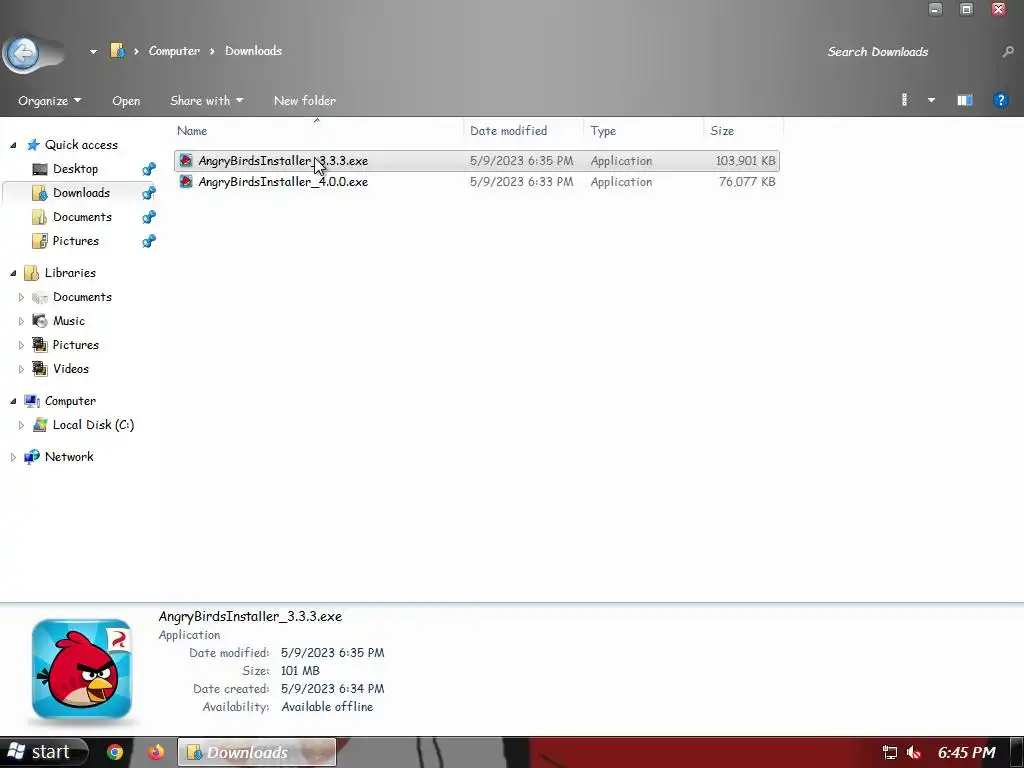The image size is (1024, 768).
Task: Collapse the Libraries group
Action: click(13, 273)
